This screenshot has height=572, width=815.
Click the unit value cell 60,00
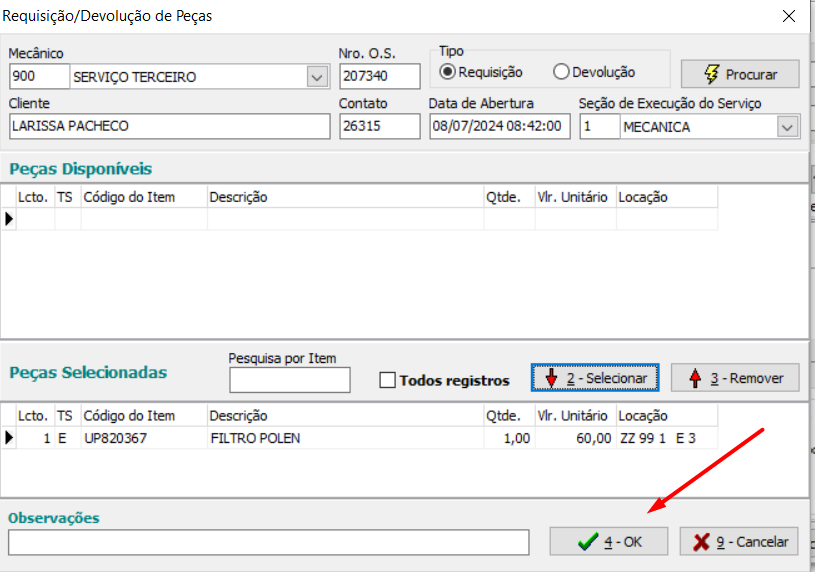click(576, 438)
